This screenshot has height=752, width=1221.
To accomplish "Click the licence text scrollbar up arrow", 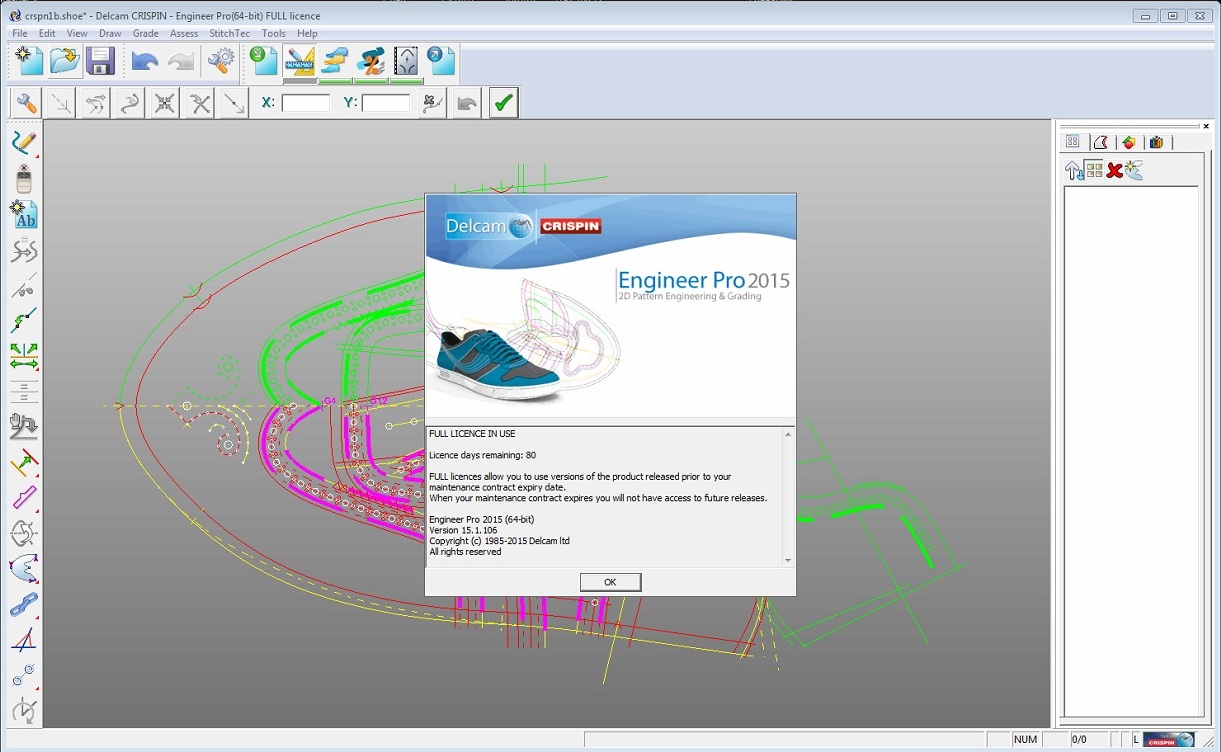I will coord(788,434).
